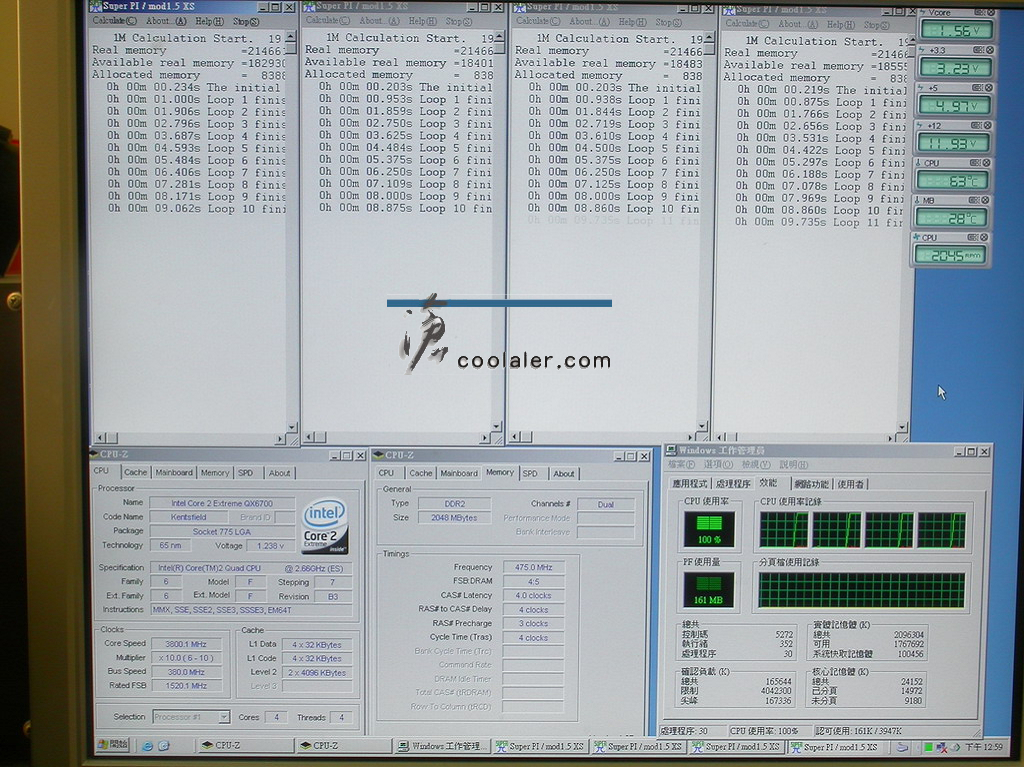Image resolution: width=1024 pixels, height=768 pixels.
Task: Open Cache tab in CPU-Z processor window
Action: click(135, 472)
